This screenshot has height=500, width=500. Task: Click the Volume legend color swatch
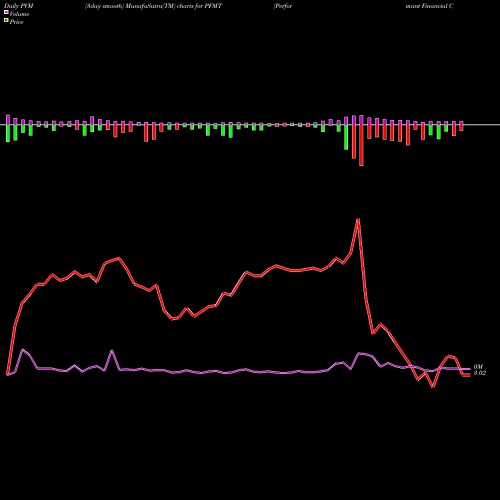[x=6, y=13]
